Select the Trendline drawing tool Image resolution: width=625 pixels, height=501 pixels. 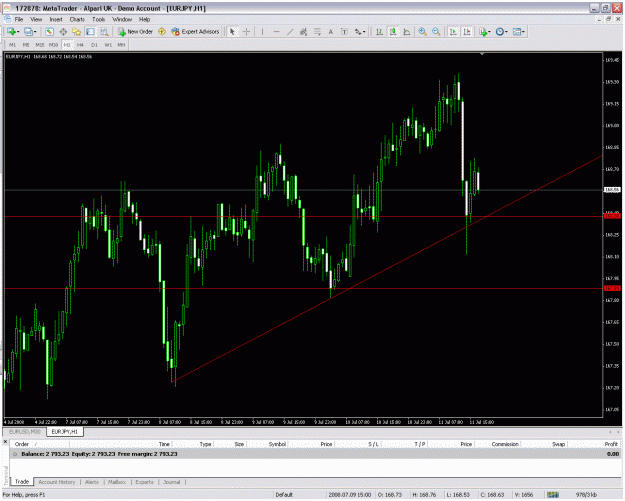(x=290, y=32)
